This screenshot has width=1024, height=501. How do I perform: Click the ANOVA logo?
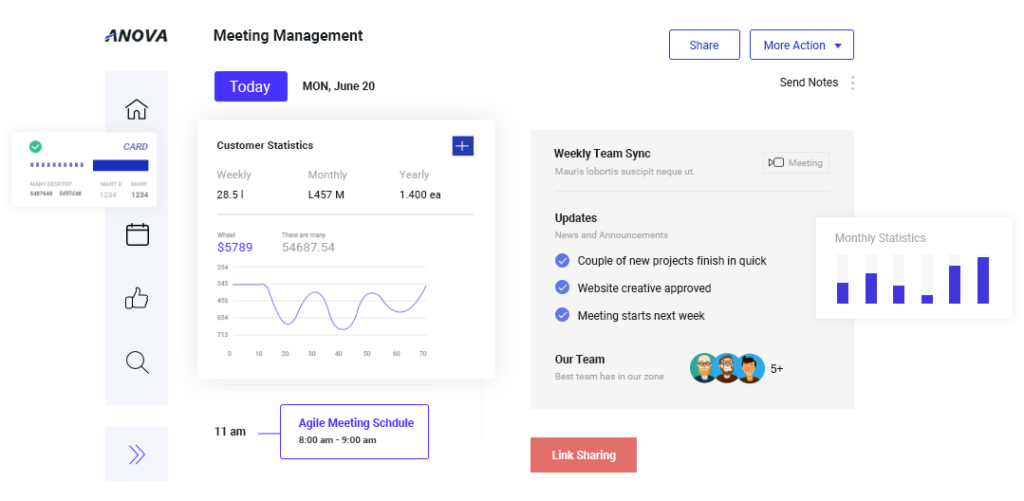tap(136, 36)
